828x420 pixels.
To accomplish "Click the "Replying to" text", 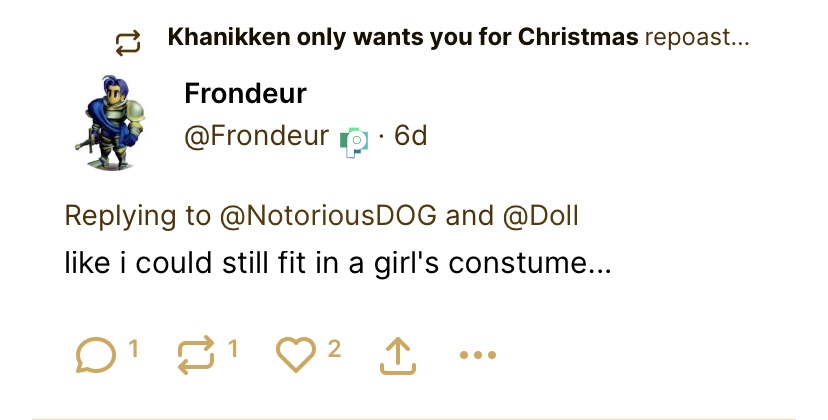I will (x=138, y=215).
